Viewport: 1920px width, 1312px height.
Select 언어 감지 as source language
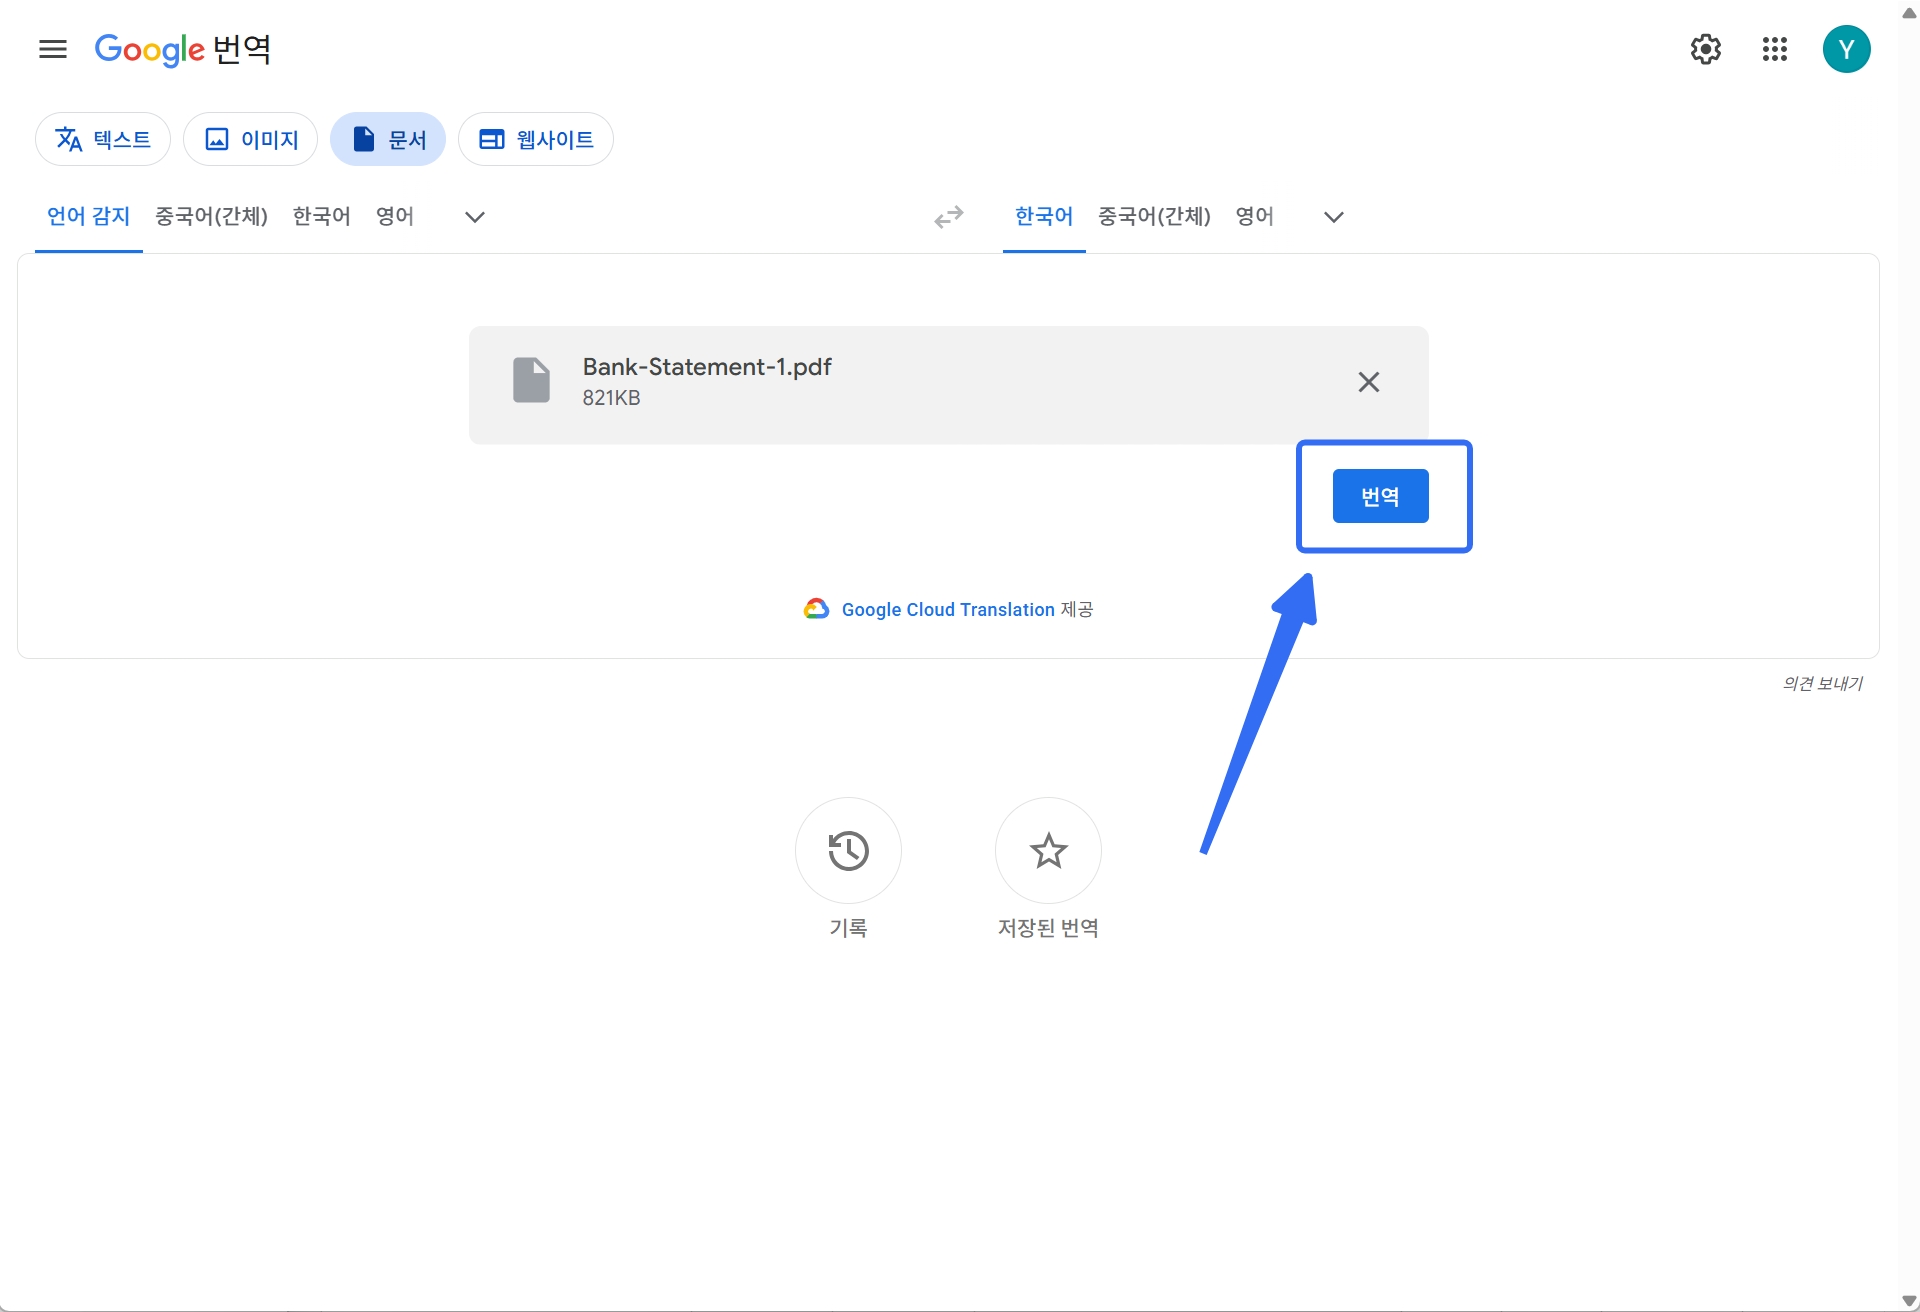(89, 217)
